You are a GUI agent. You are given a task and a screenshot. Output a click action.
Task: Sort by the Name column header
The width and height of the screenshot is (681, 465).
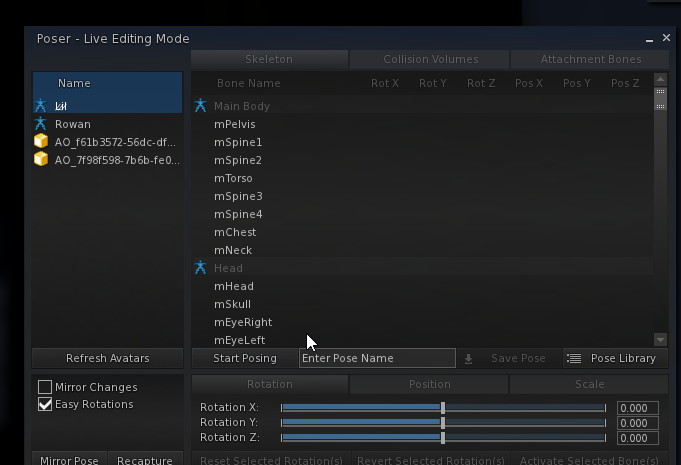107,83
